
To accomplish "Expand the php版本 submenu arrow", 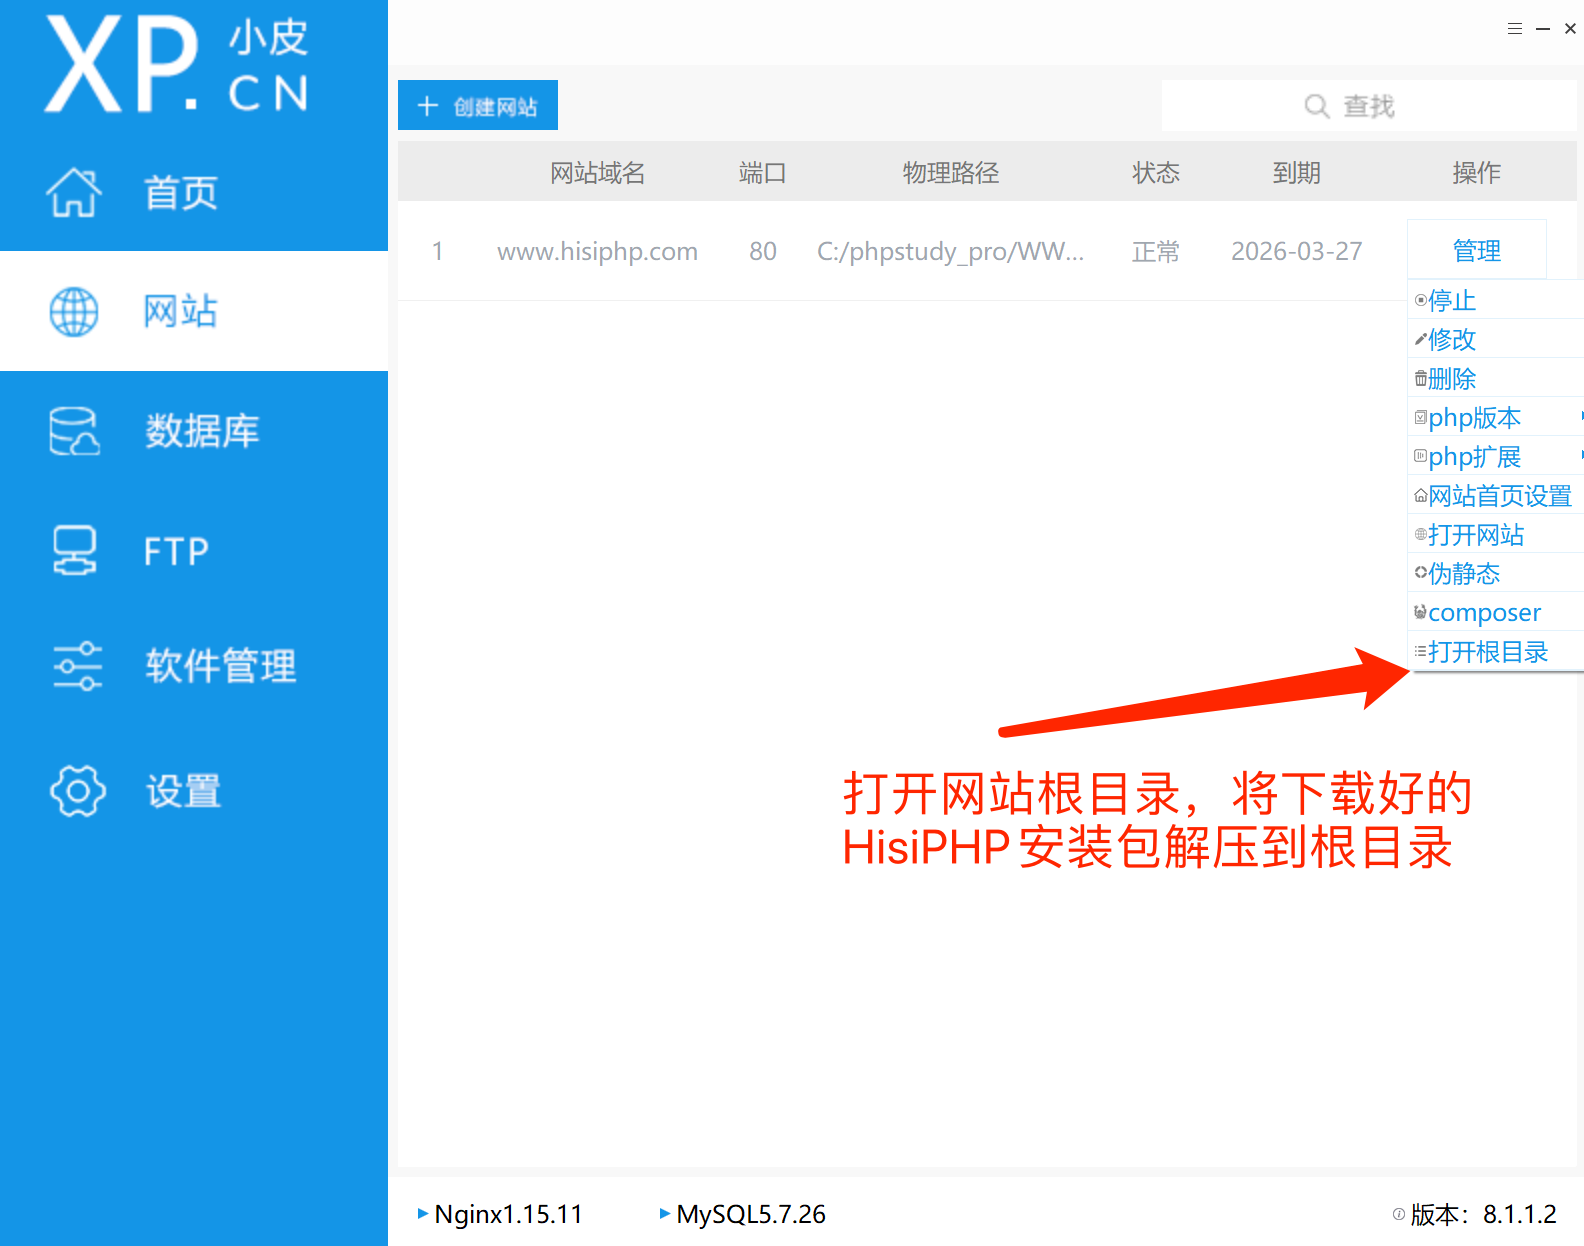I will click(x=1581, y=416).
